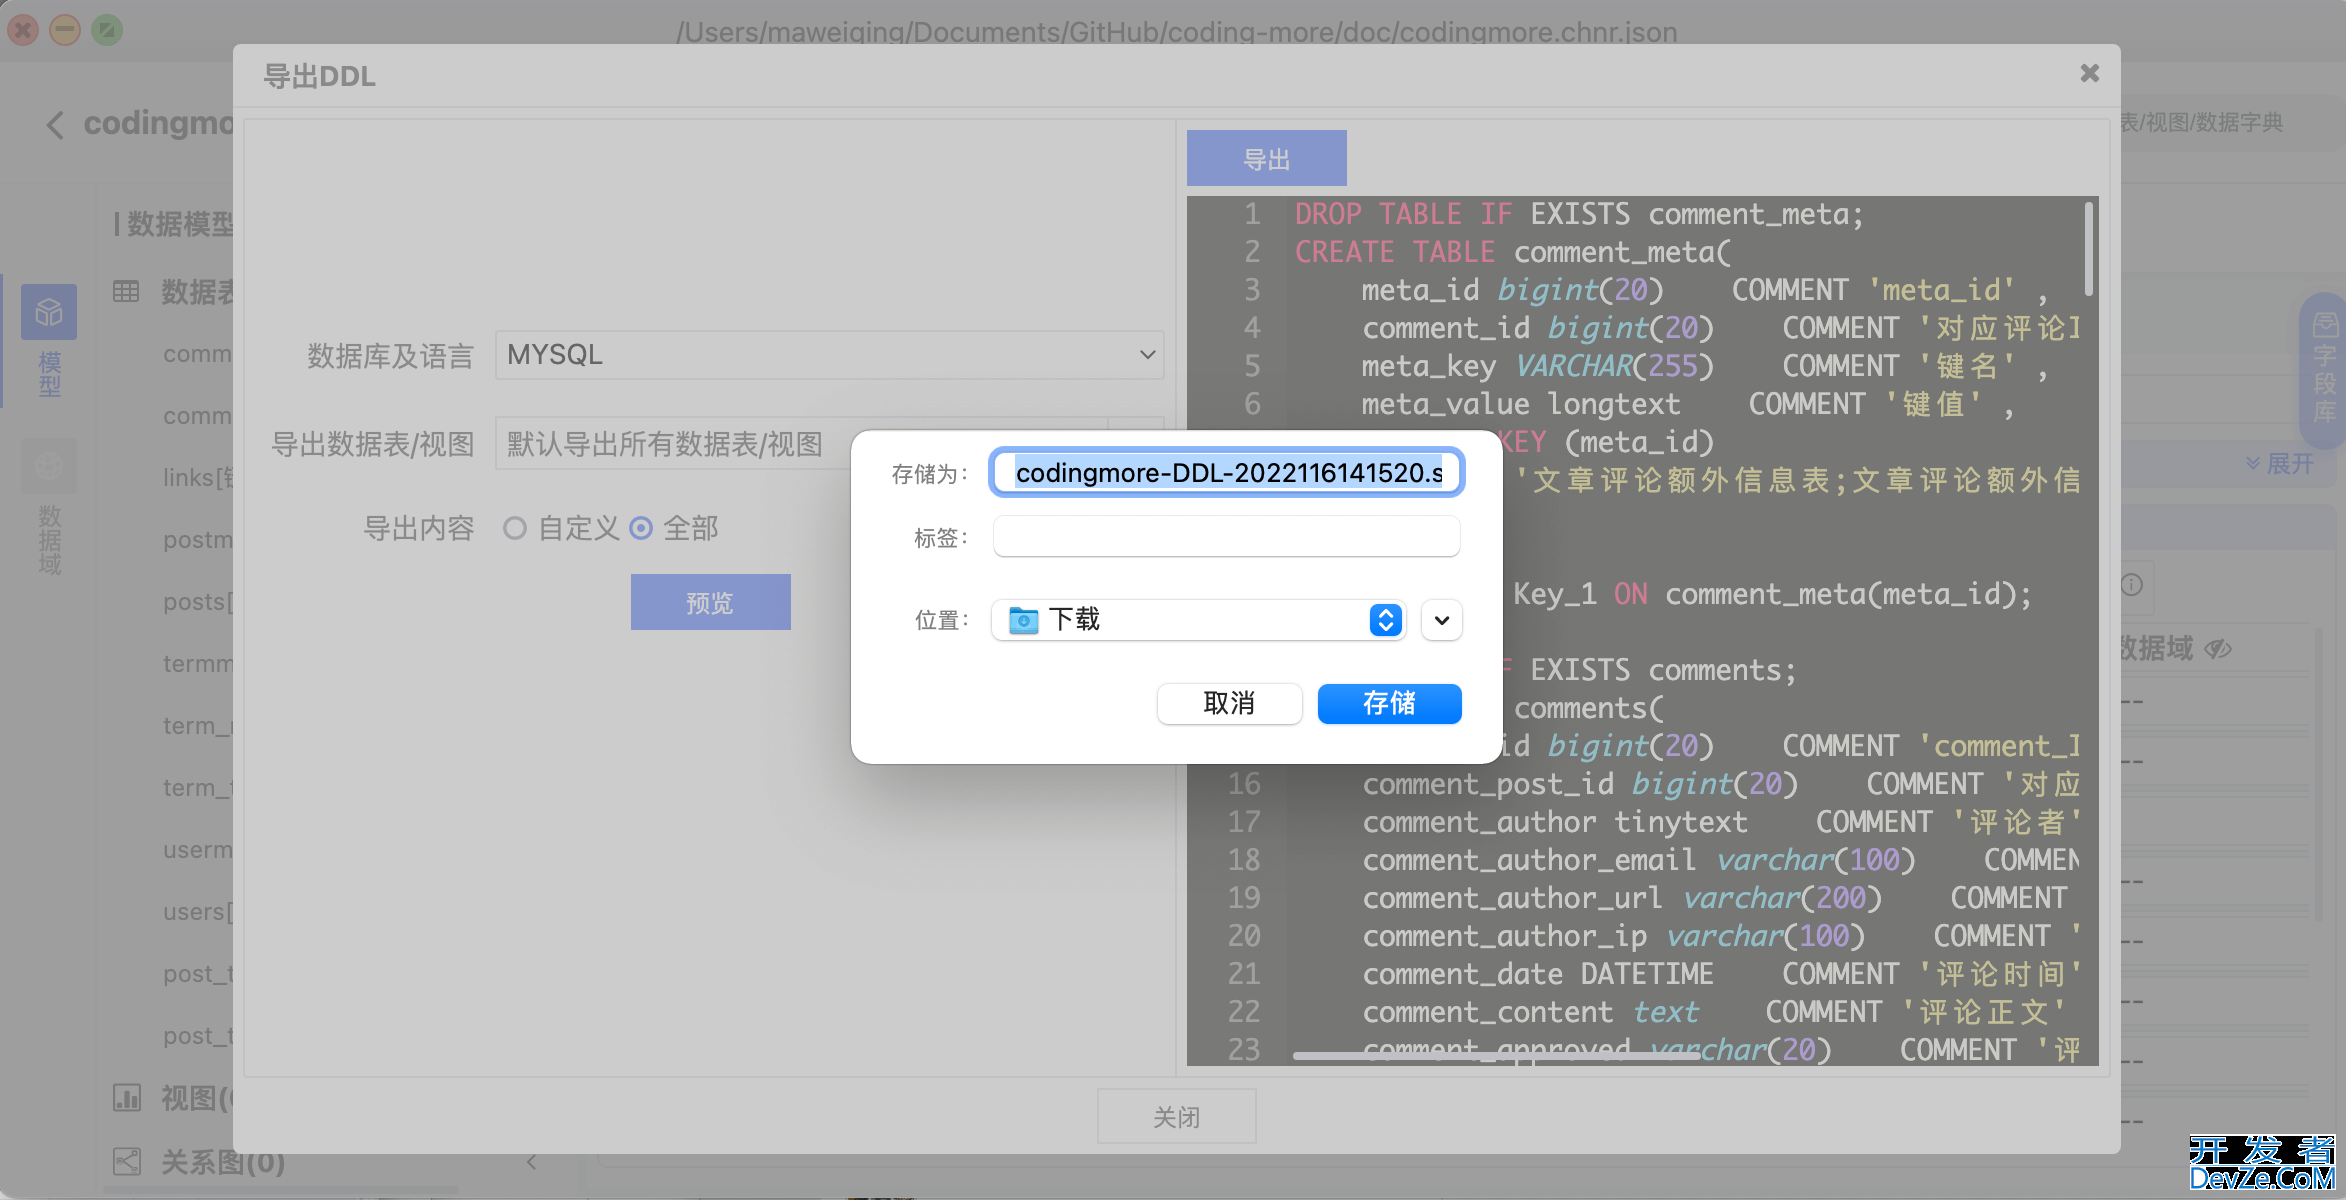Edit the 存储为 filename field
Viewport: 2346px width, 1200px height.
click(1227, 473)
